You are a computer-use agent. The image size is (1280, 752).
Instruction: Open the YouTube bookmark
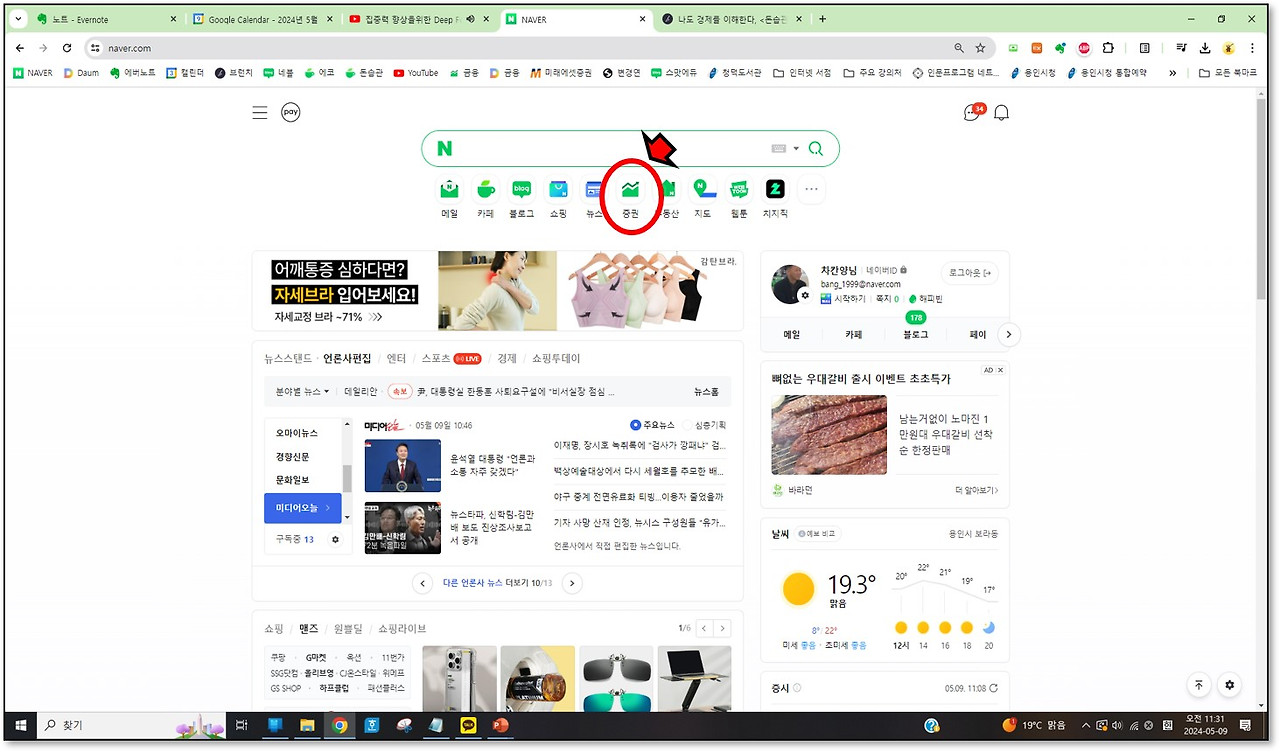click(415, 73)
